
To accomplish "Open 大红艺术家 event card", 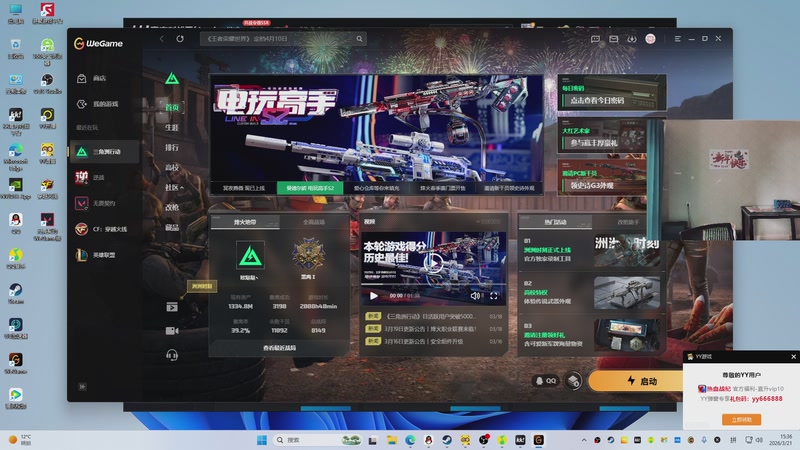I will tap(603, 135).
